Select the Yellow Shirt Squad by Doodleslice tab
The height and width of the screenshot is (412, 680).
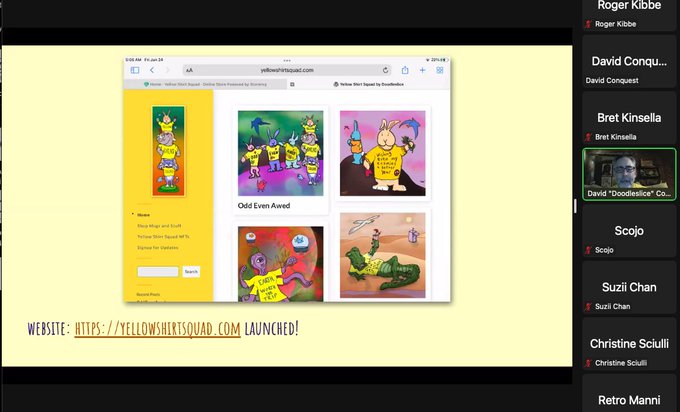coord(369,84)
